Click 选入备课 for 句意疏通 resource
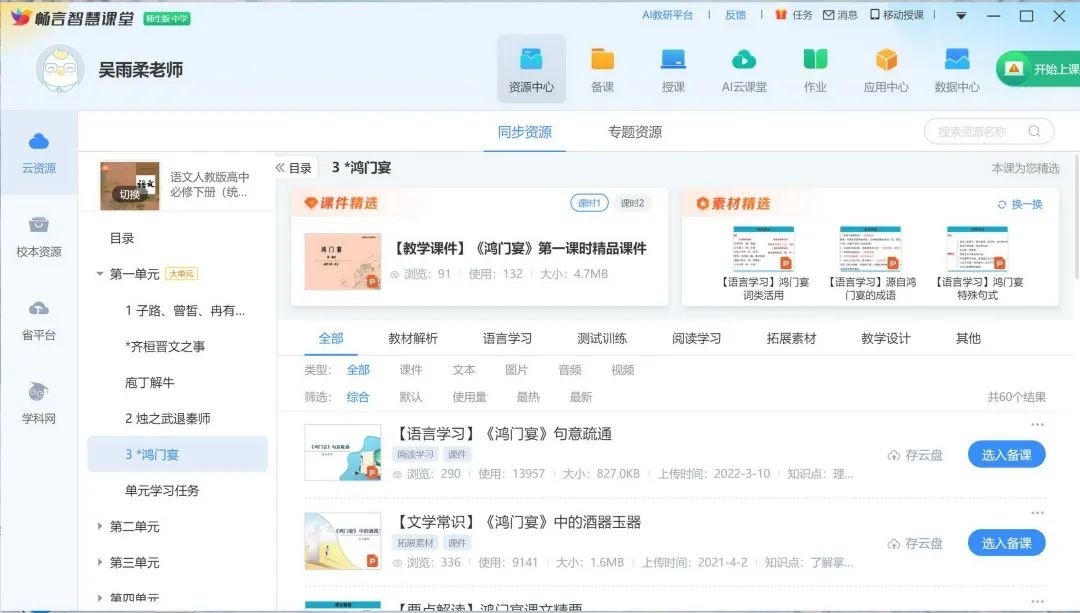Screen dimensions: 1080x613 [x=1006, y=455]
